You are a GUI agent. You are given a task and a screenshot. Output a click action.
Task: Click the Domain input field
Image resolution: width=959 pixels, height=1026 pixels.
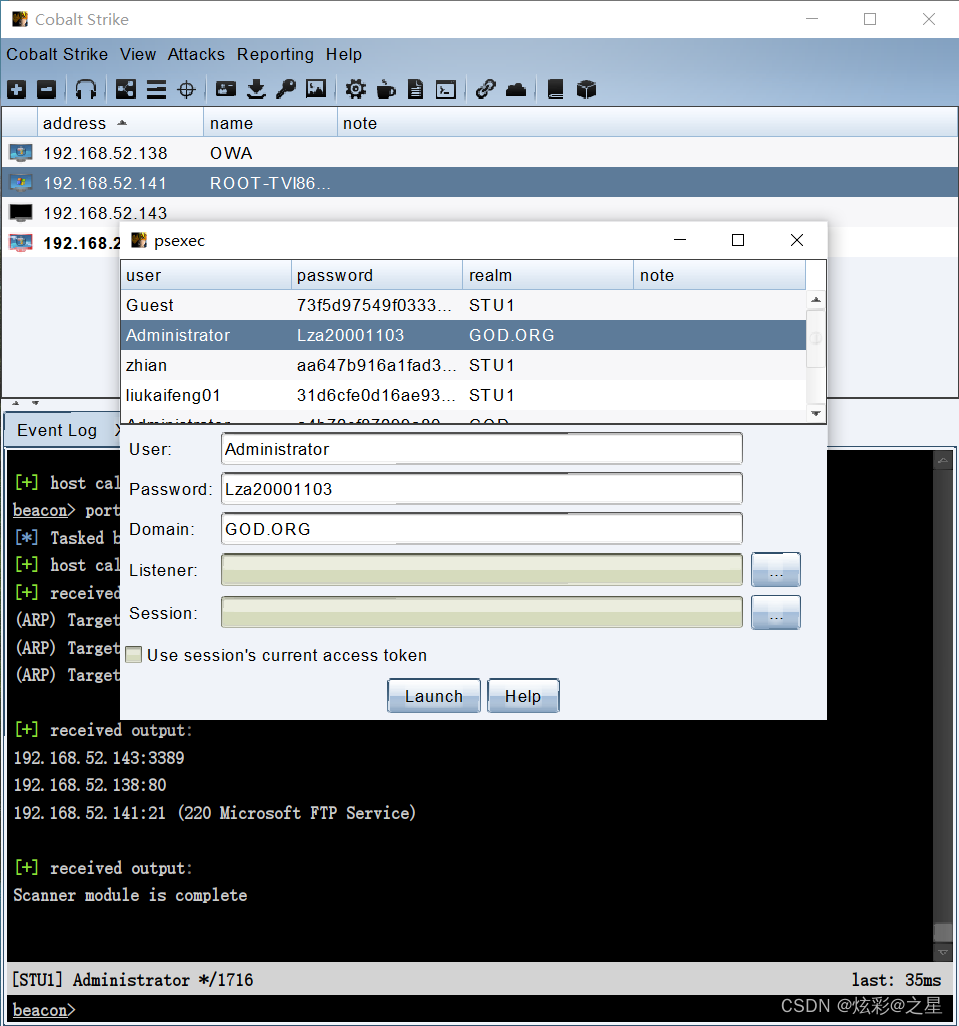(481, 529)
